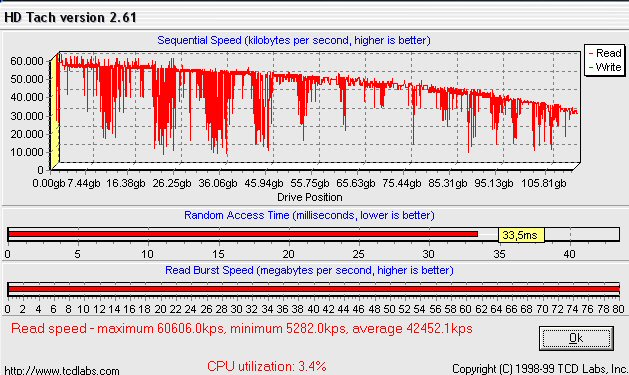Click the Ok button
629x375 pixels.
576,338
